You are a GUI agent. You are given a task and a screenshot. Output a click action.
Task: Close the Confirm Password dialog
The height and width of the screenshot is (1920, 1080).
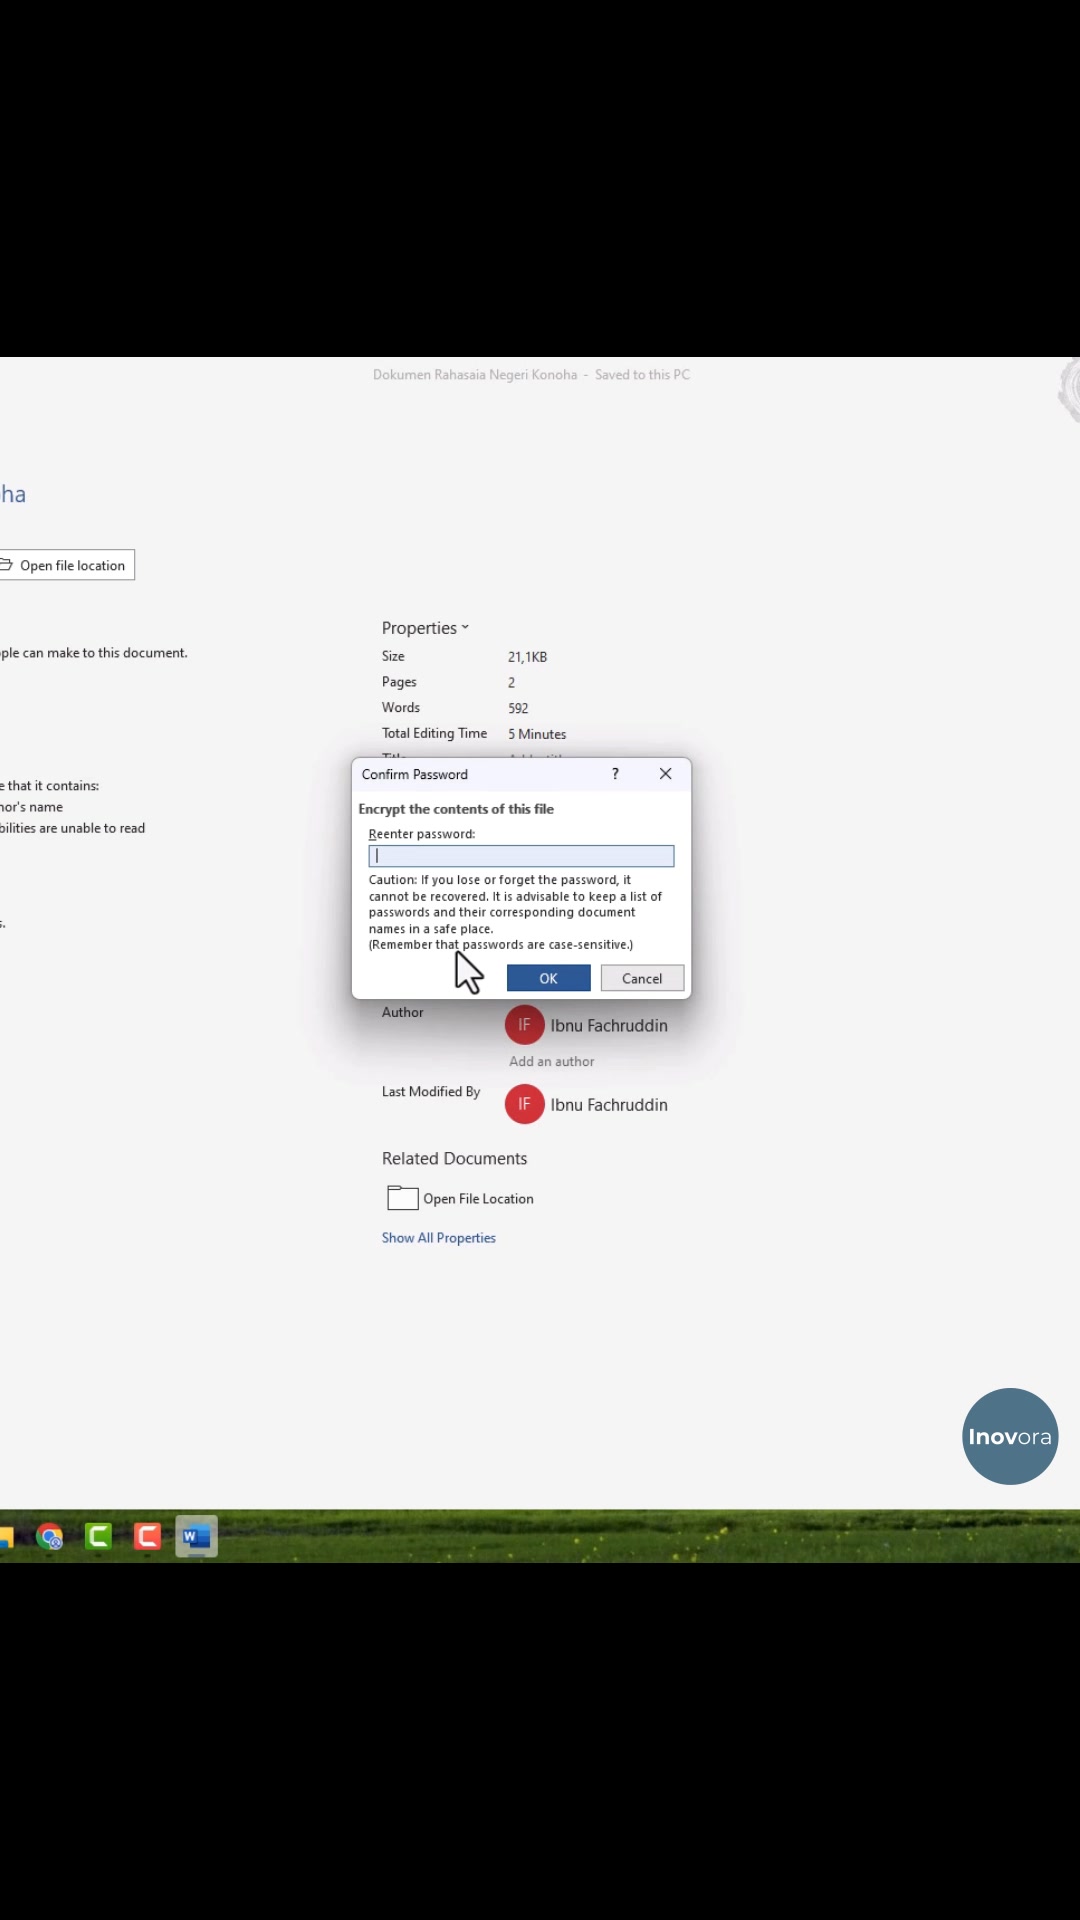point(666,774)
